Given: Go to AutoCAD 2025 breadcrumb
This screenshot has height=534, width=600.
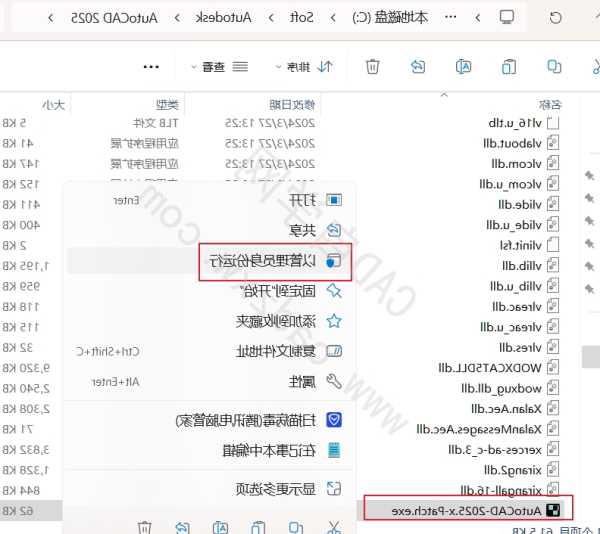Looking at the screenshot, I should coord(114,18).
